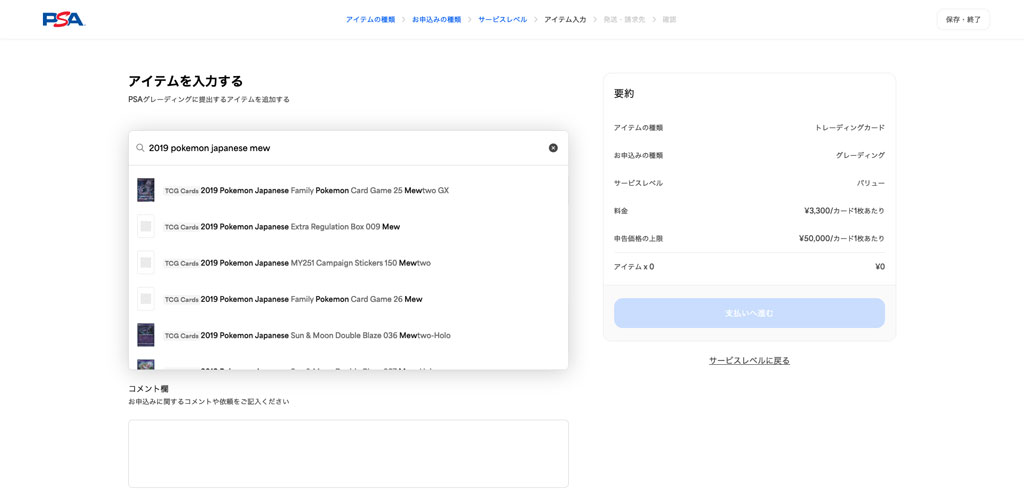Open the アイテム入力 step
The height and width of the screenshot is (502, 1024).
(565, 20)
